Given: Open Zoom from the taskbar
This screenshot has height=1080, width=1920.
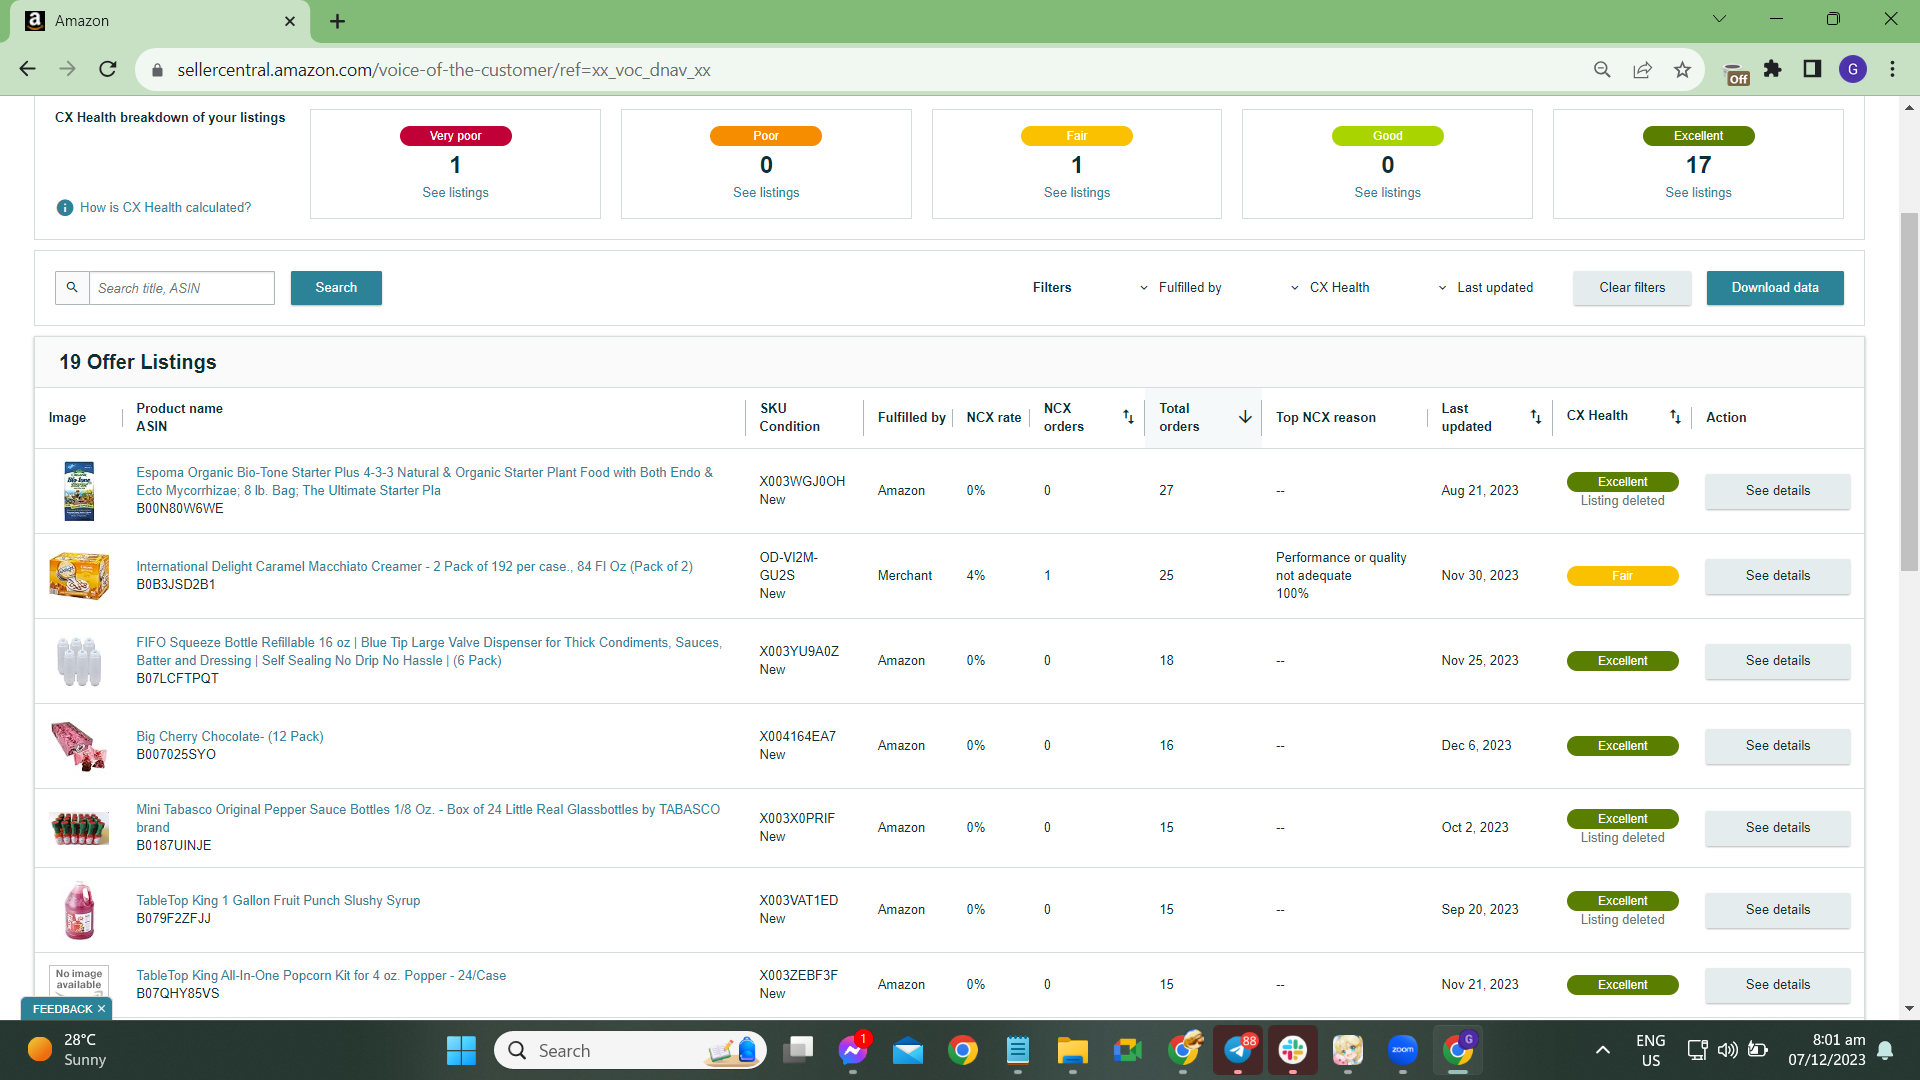Looking at the screenshot, I should tap(1403, 1050).
